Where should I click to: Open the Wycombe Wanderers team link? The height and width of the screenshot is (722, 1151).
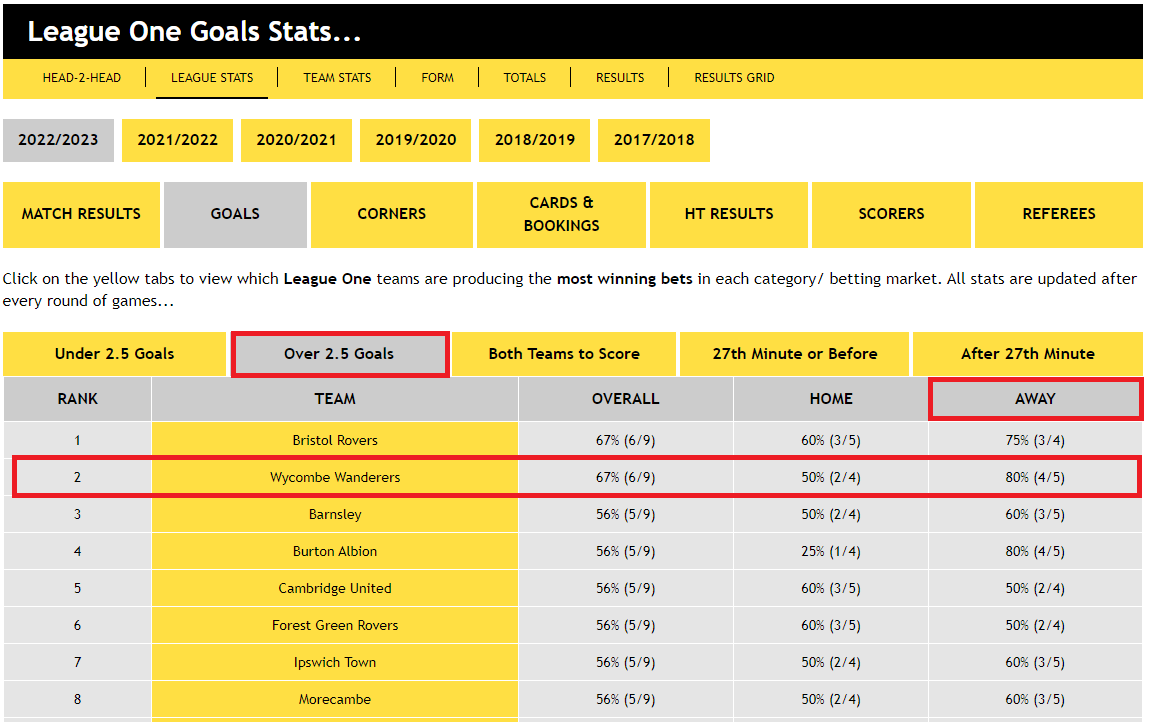335,478
